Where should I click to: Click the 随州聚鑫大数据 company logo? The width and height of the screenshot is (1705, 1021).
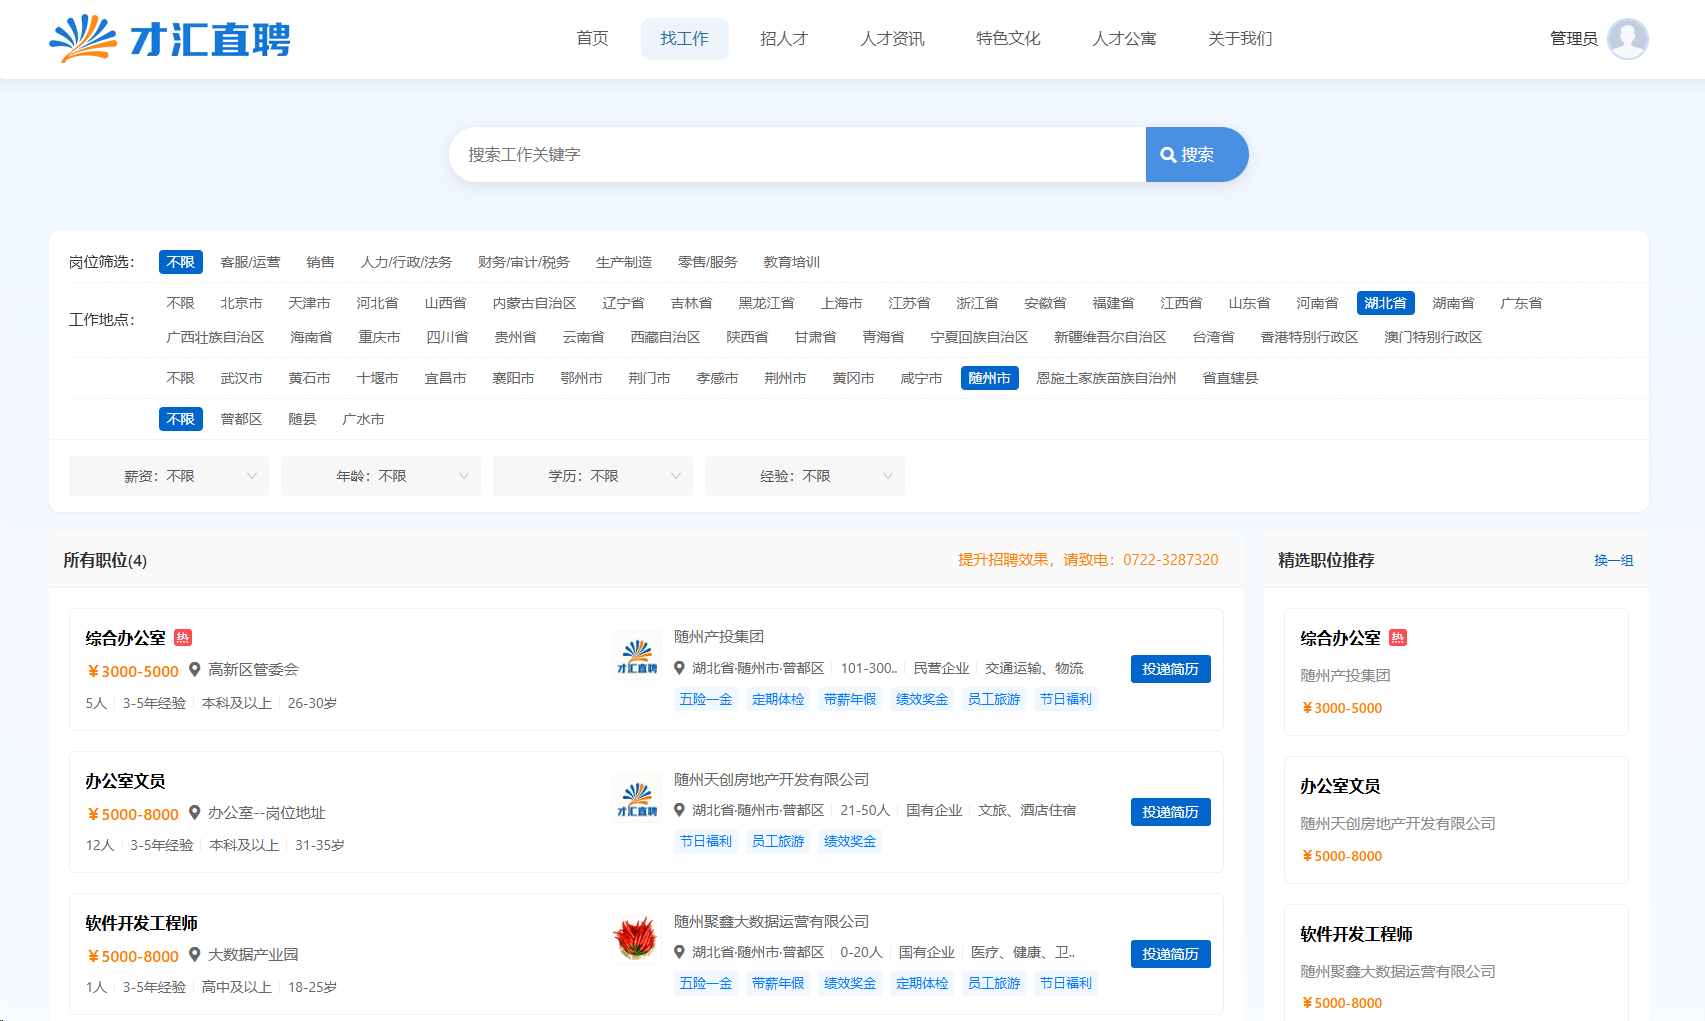pos(636,939)
